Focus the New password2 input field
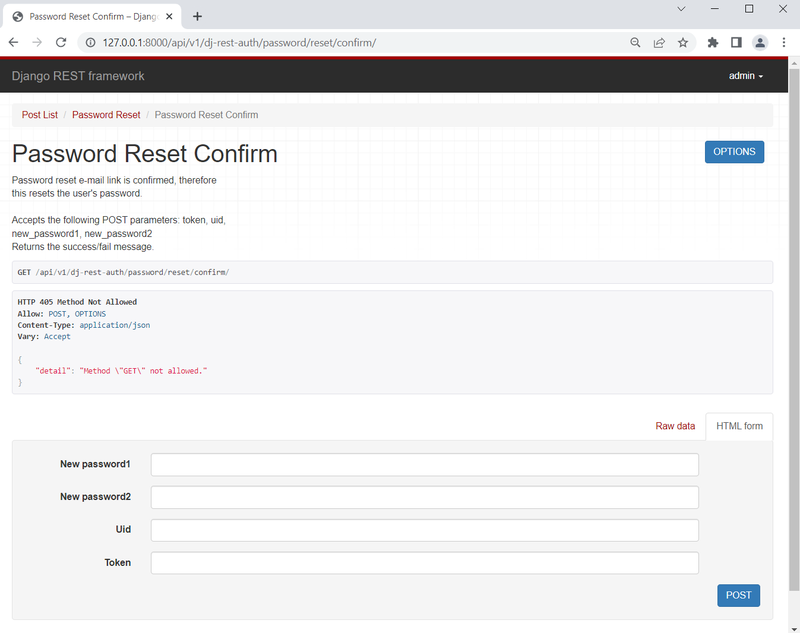This screenshot has height=633, width=800. pos(424,497)
